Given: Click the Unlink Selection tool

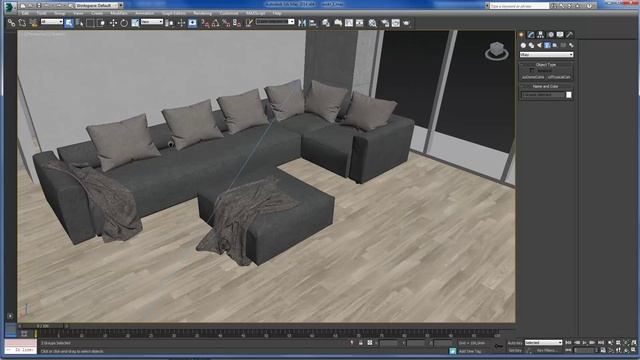Looking at the screenshot, I should [22, 23].
